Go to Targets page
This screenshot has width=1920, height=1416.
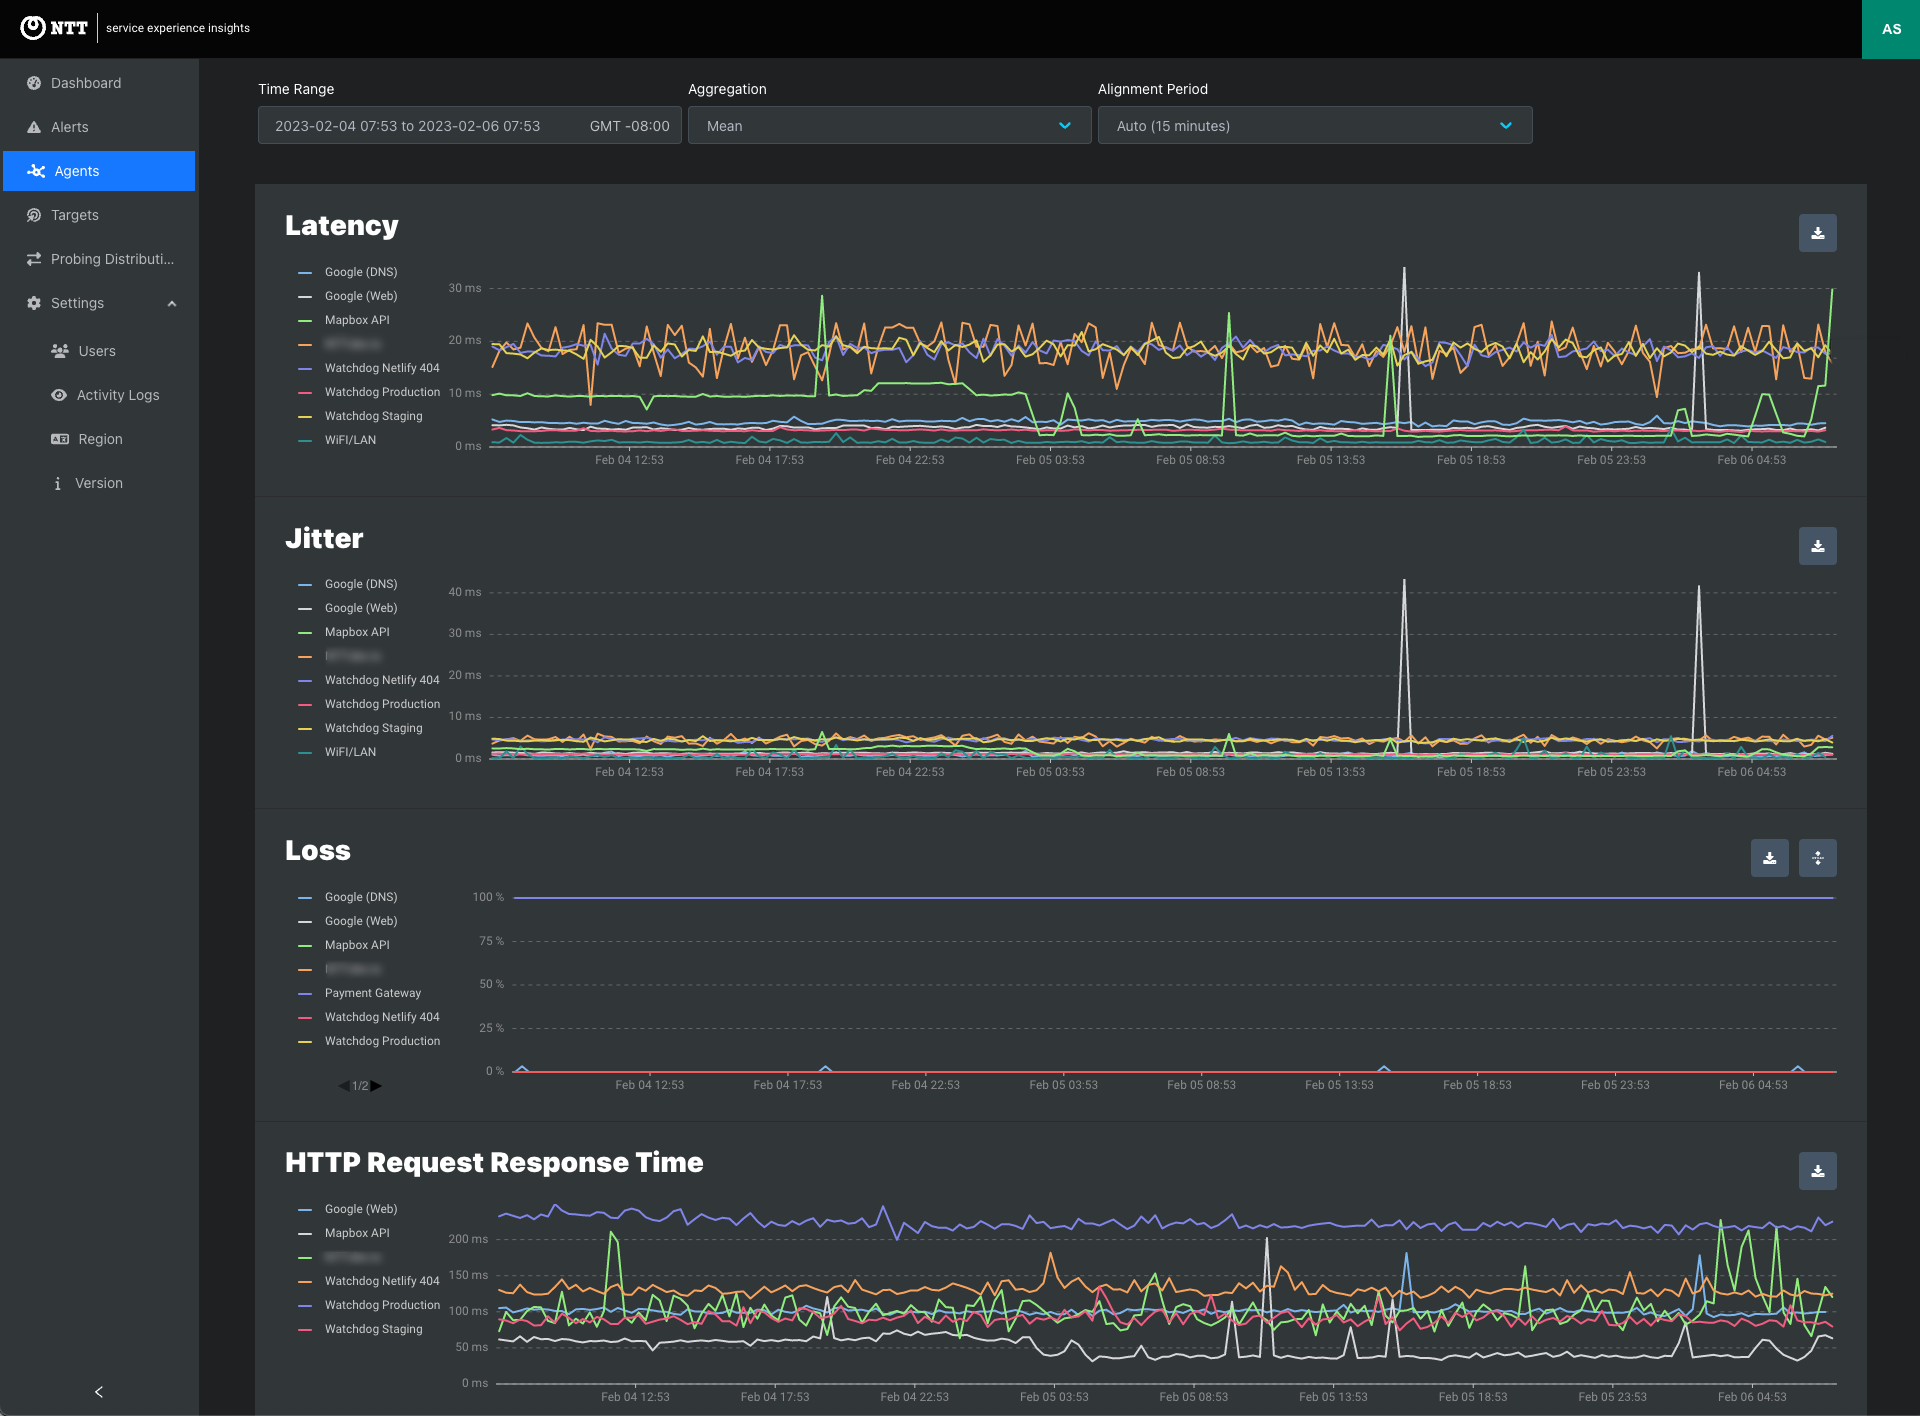[99, 215]
